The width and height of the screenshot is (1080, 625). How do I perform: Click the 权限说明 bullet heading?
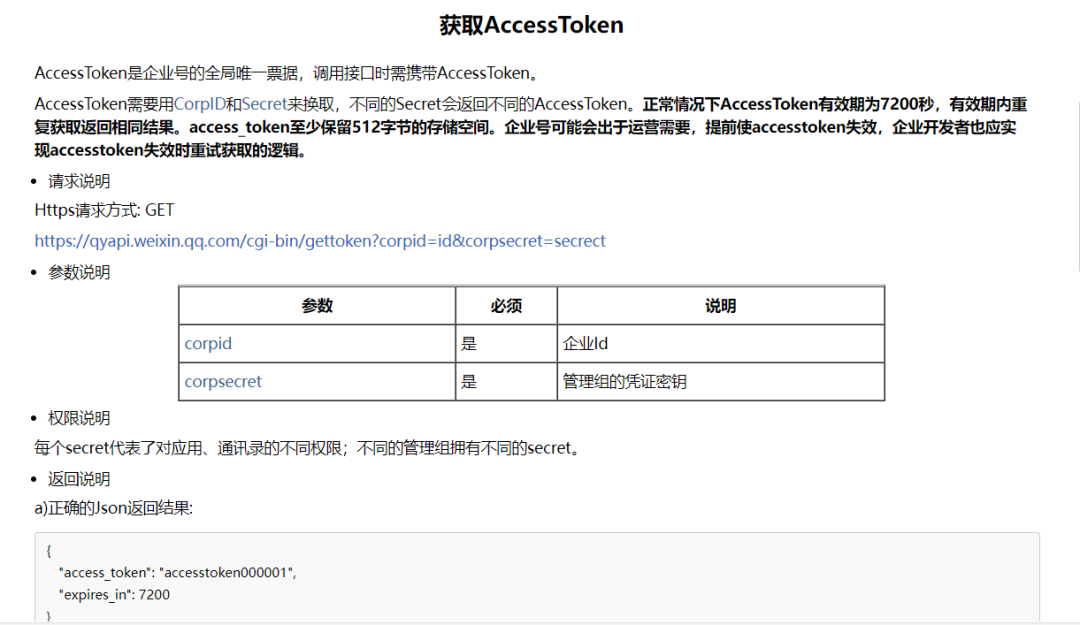point(79,418)
